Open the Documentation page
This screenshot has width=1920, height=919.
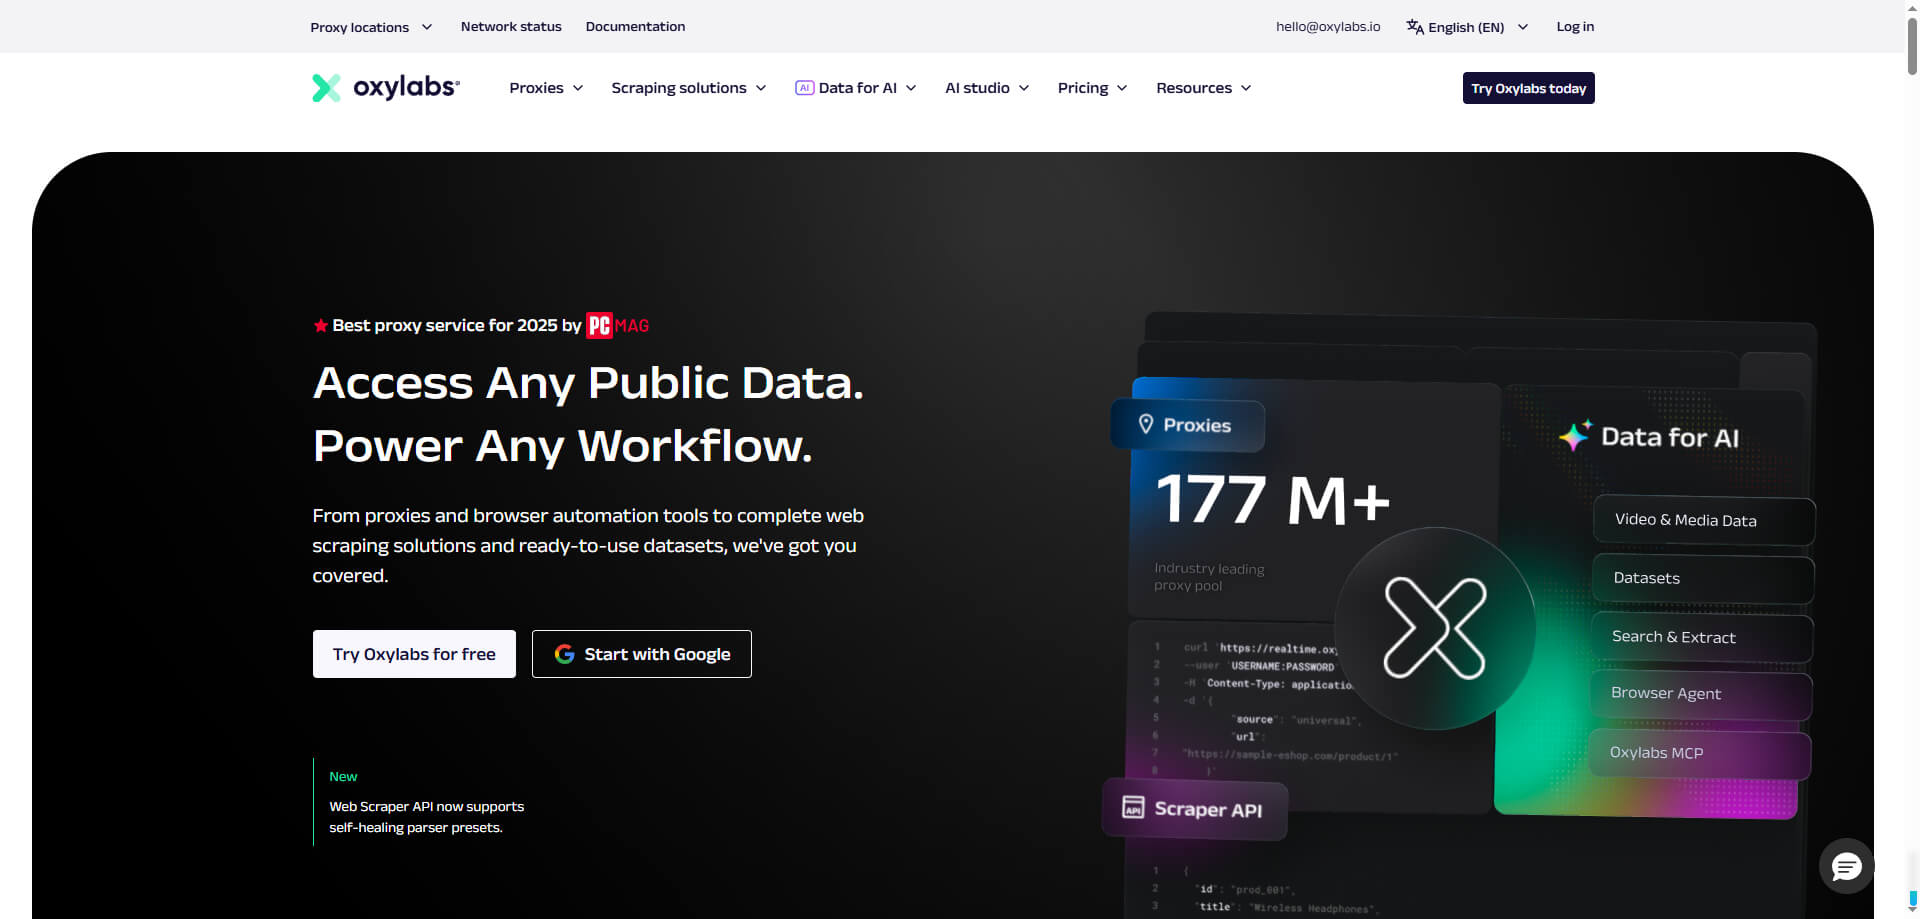(635, 26)
